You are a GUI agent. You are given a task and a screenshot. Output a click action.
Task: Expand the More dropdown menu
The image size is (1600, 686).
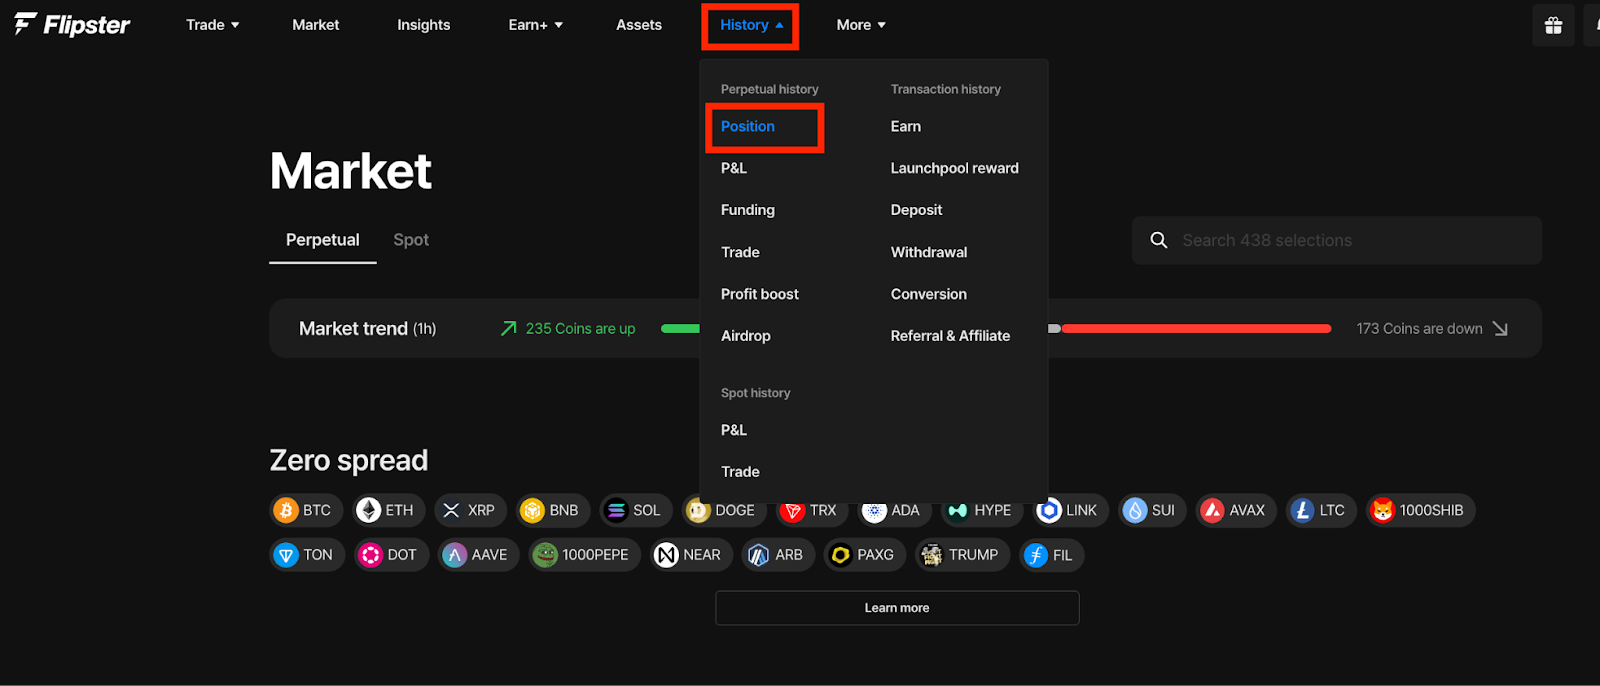[862, 25]
